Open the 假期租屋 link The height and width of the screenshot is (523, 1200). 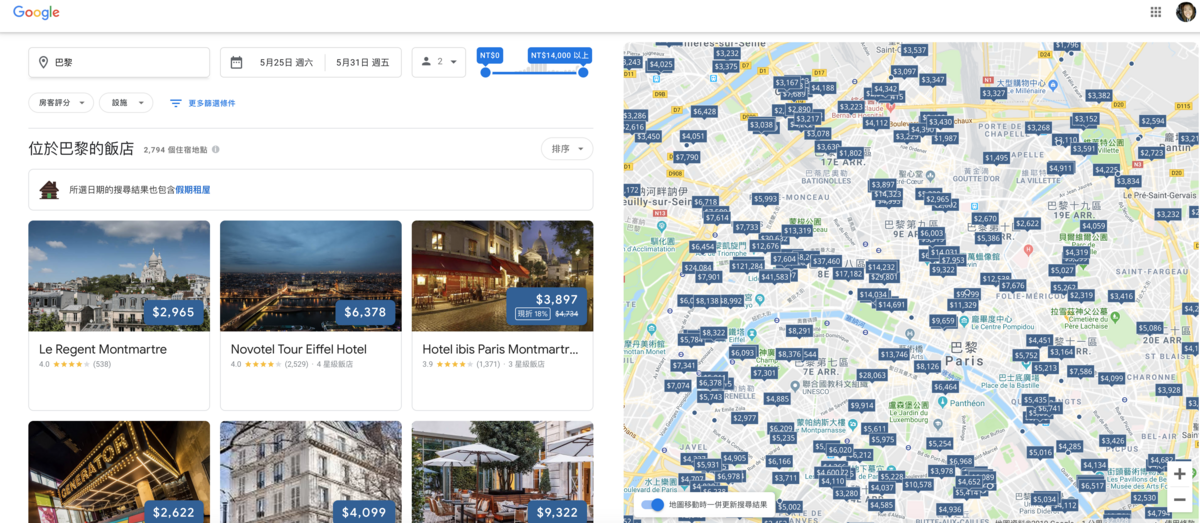coord(193,189)
